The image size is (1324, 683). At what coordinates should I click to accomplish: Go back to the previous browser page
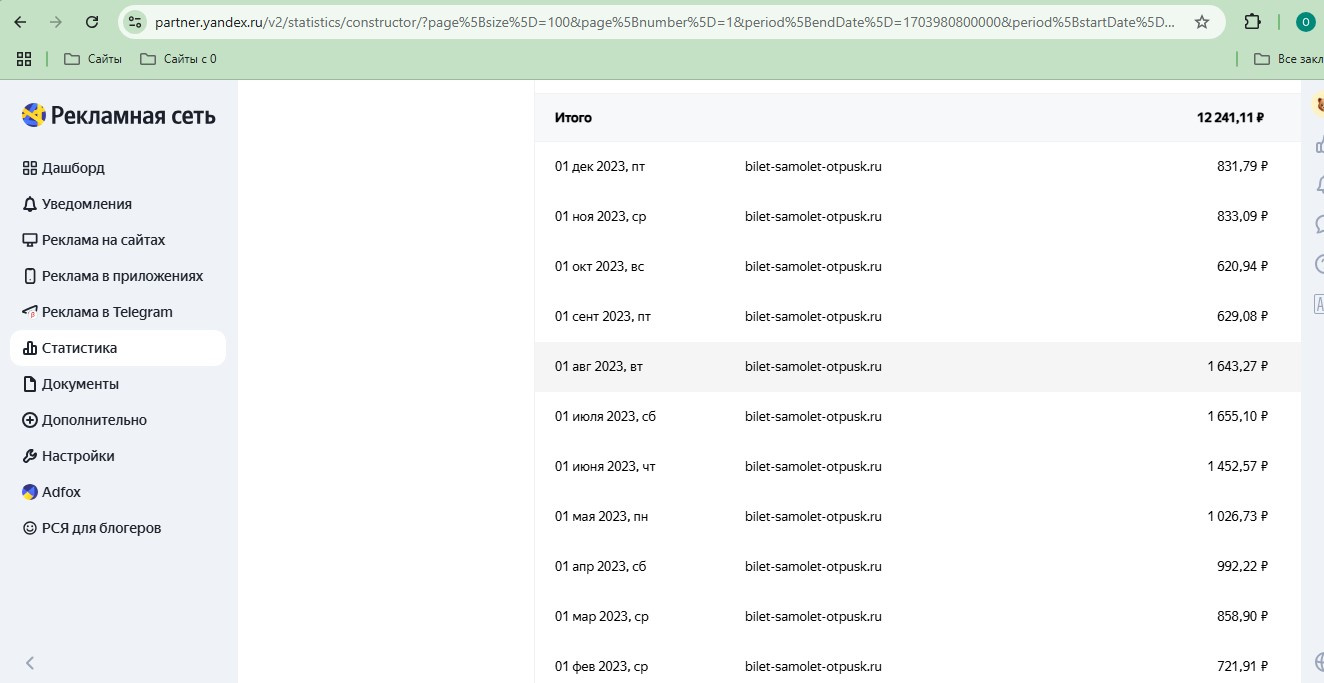(20, 22)
